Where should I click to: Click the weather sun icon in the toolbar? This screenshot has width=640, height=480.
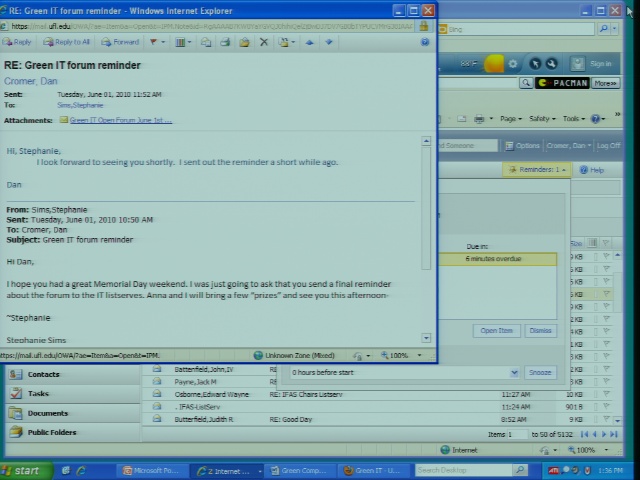pos(493,64)
